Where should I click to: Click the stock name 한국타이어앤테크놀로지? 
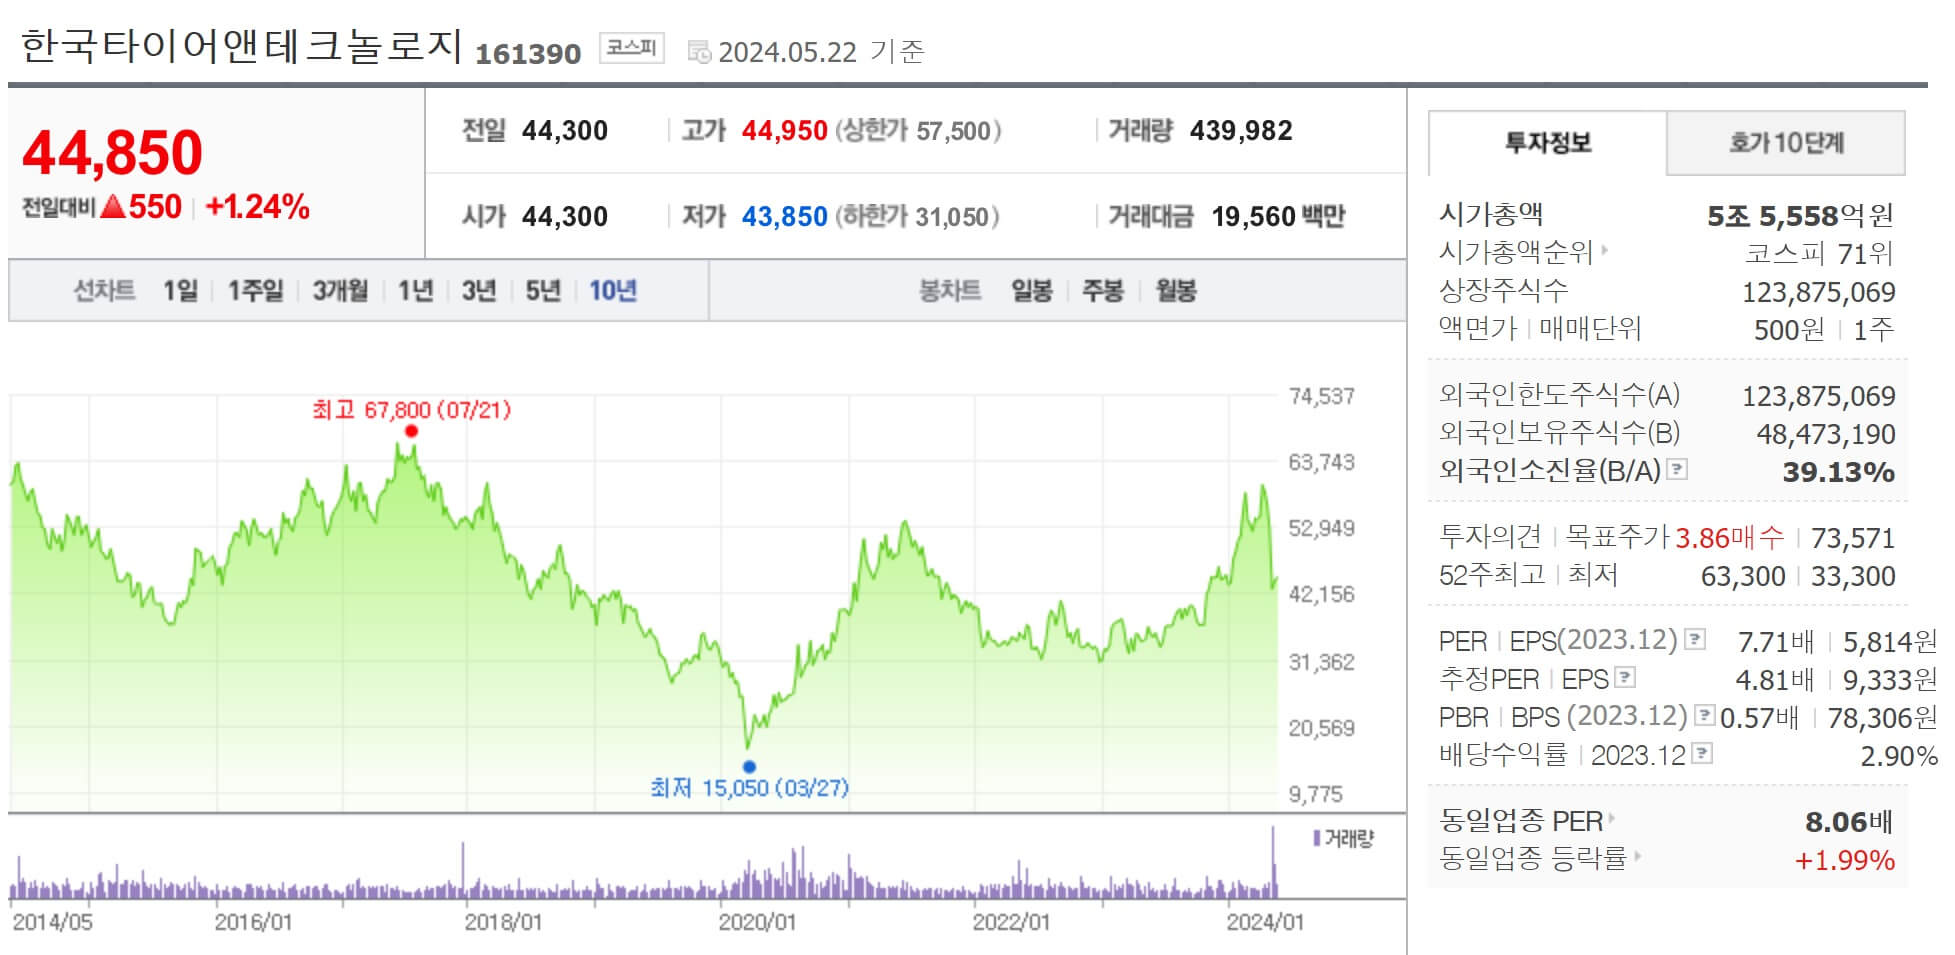(241, 47)
